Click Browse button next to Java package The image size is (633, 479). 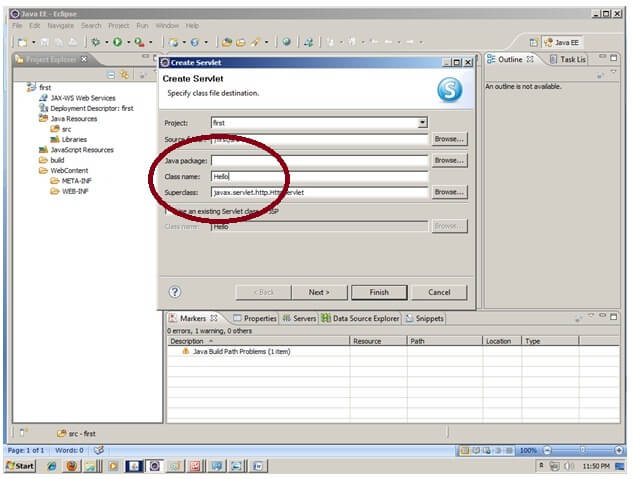click(x=449, y=160)
